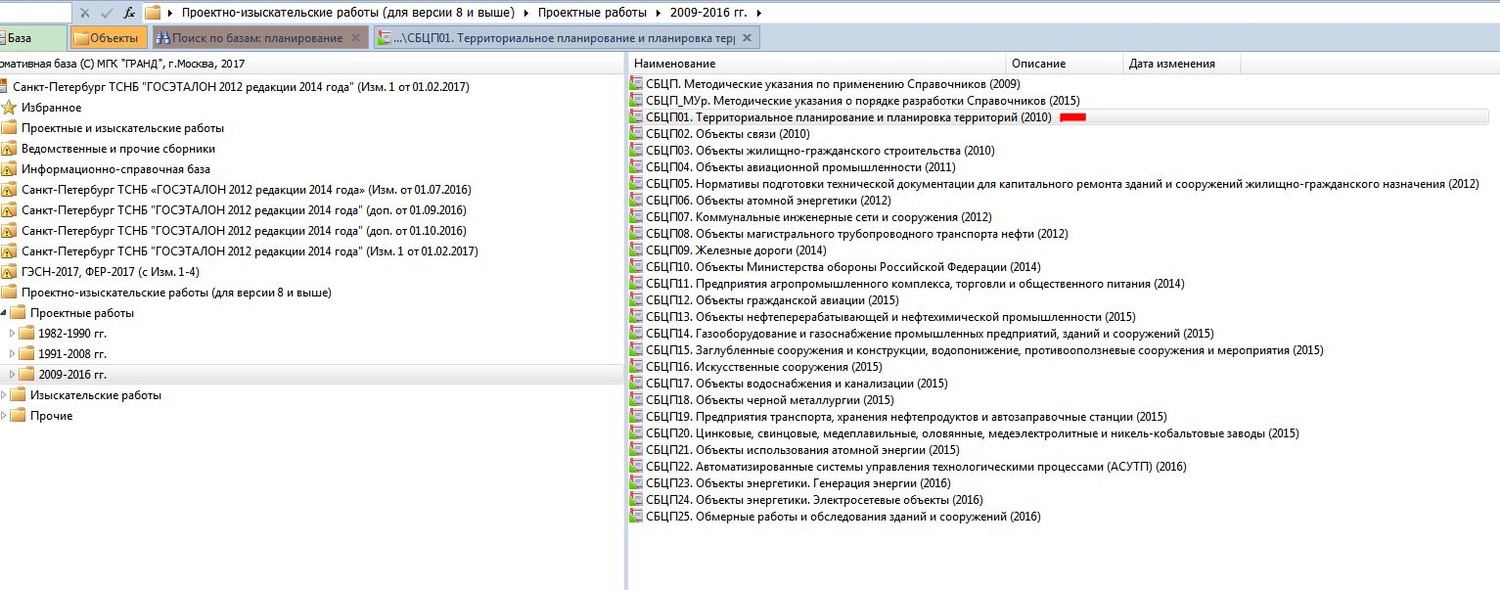Image resolution: width=1500 pixels, height=590 pixels.
Task: Click the folder icon in breadcrumb path
Action: [153, 13]
